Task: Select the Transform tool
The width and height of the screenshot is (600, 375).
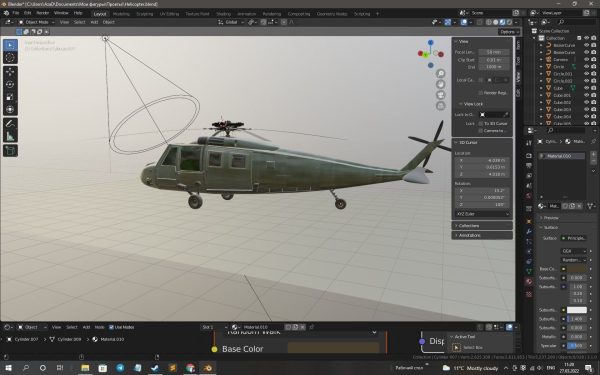Action: click(x=10, y=109)
